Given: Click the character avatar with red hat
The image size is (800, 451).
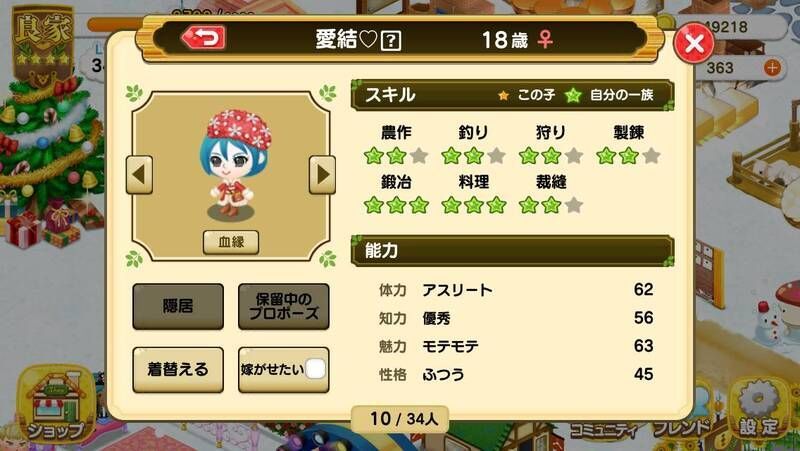Looking at the screenshot, I should tap(235, 165).
